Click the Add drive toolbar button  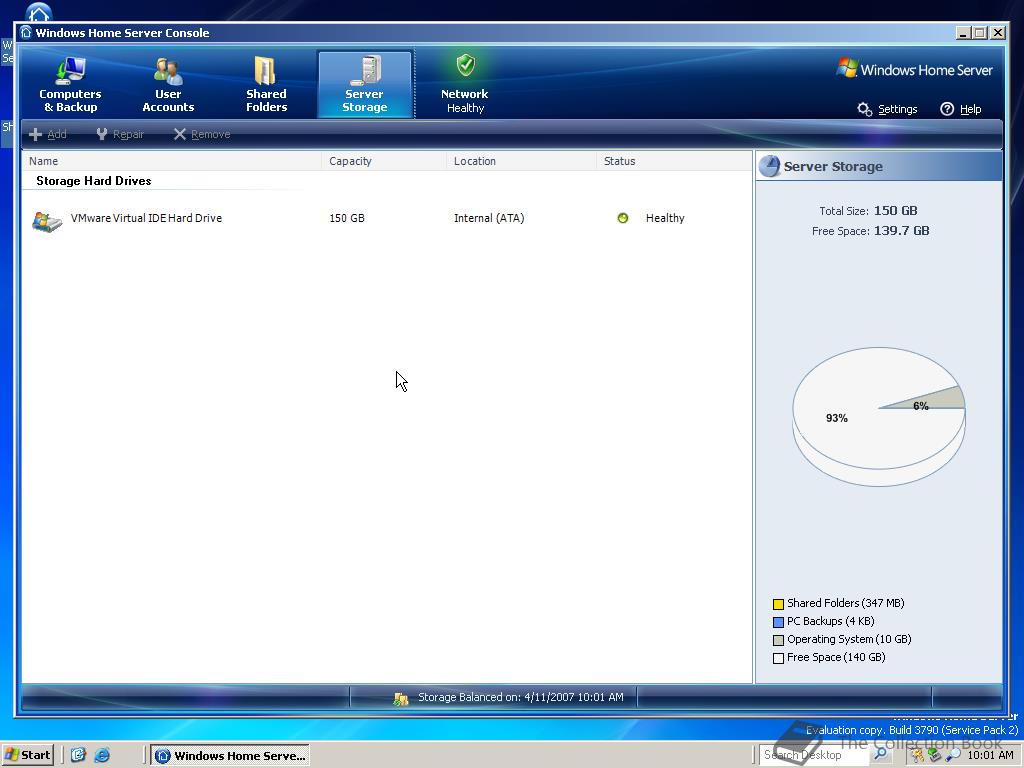coord(48,134)
